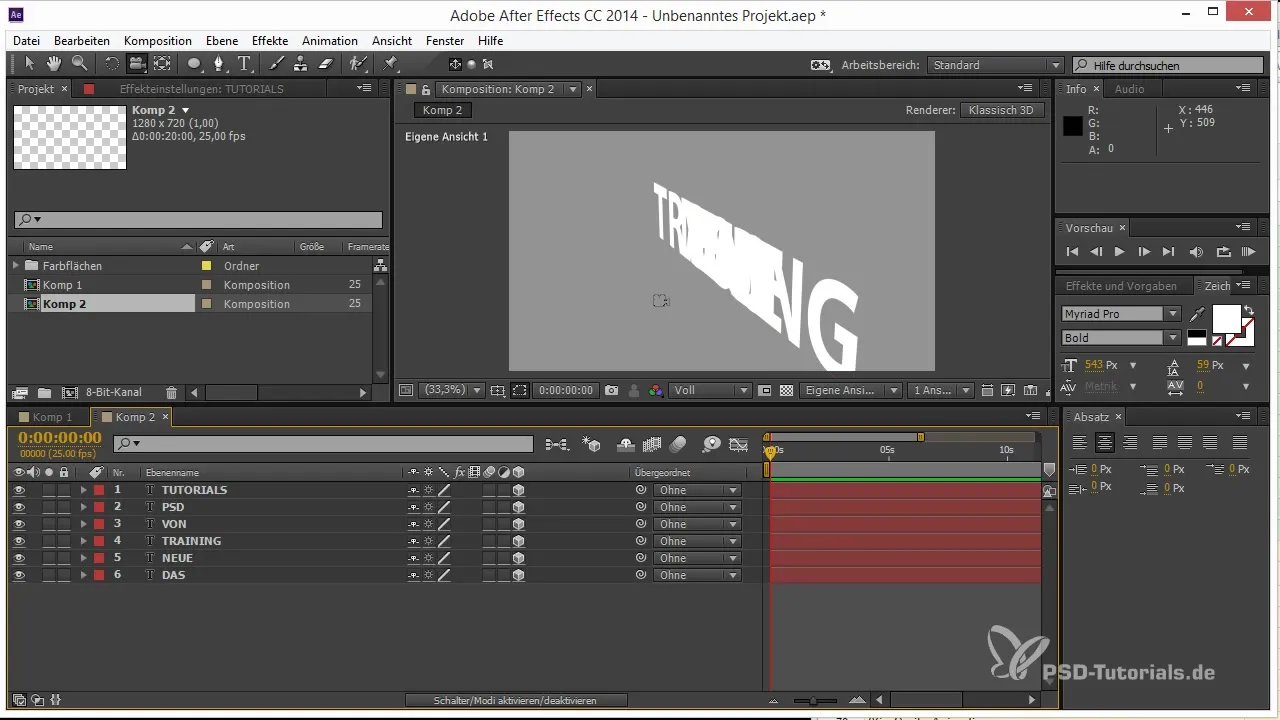Select the Selection arrow tool
The width and height of the screenshot is (1280, 720).
30,64
